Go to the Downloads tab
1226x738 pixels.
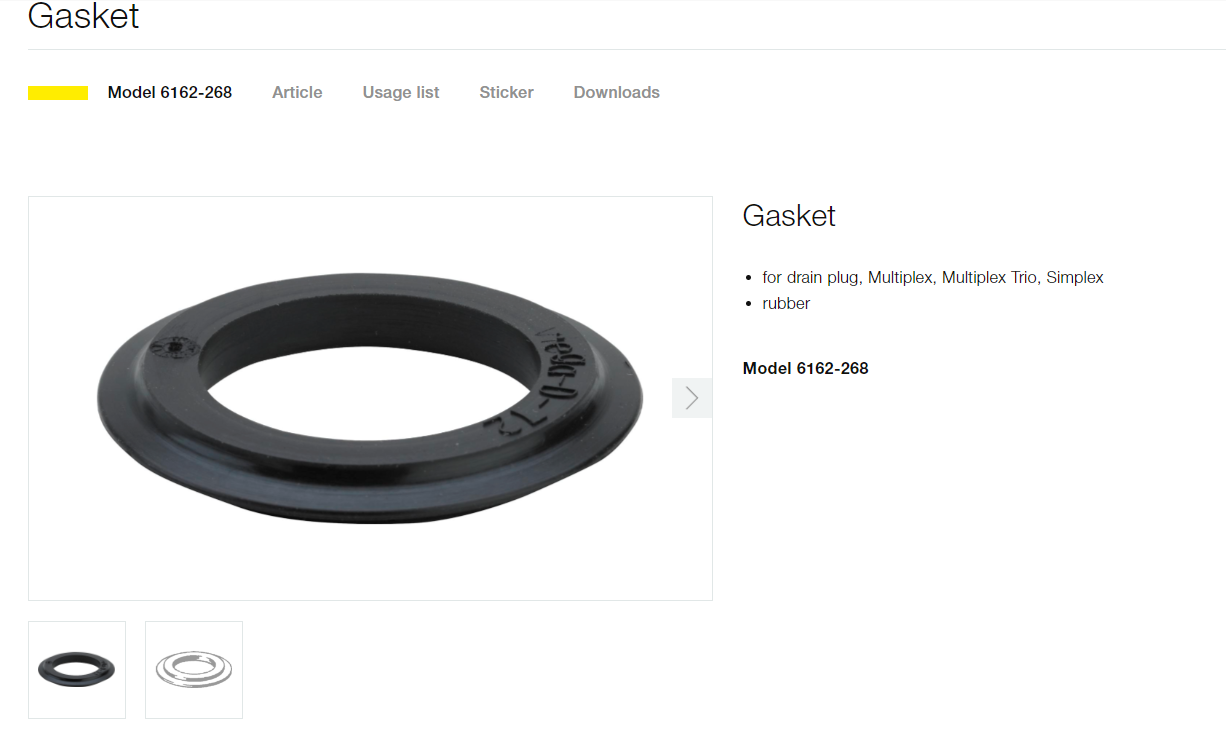[617, 92]
